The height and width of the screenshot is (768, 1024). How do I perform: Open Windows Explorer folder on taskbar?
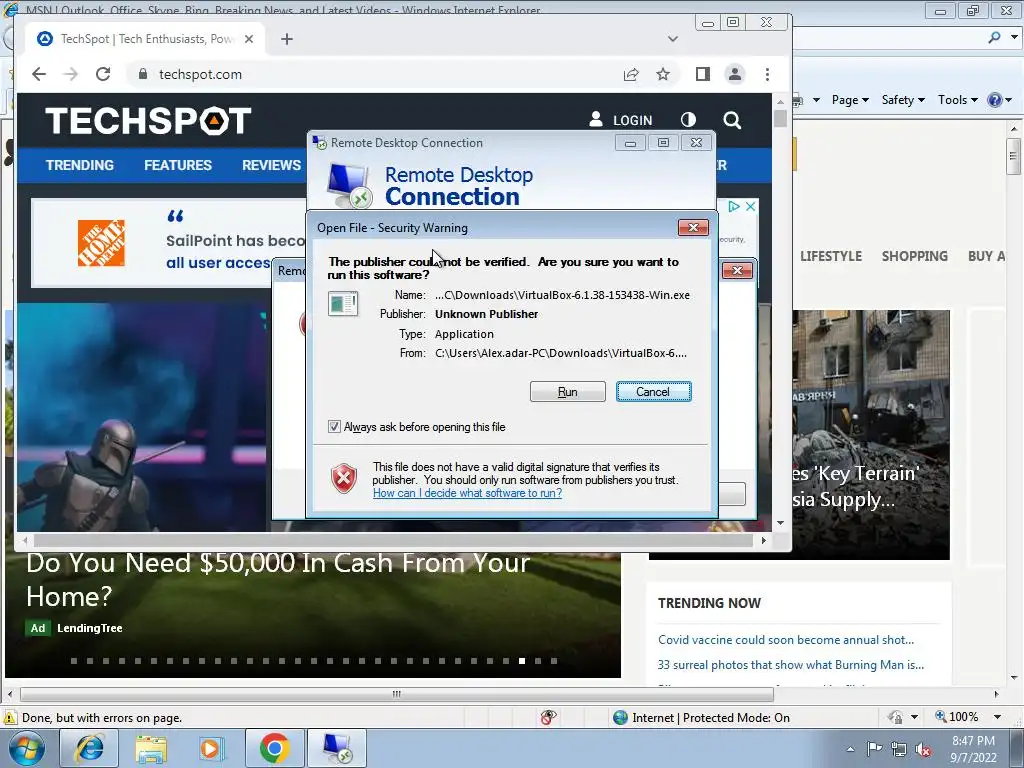pyautogui.click(x=151, y=748)
